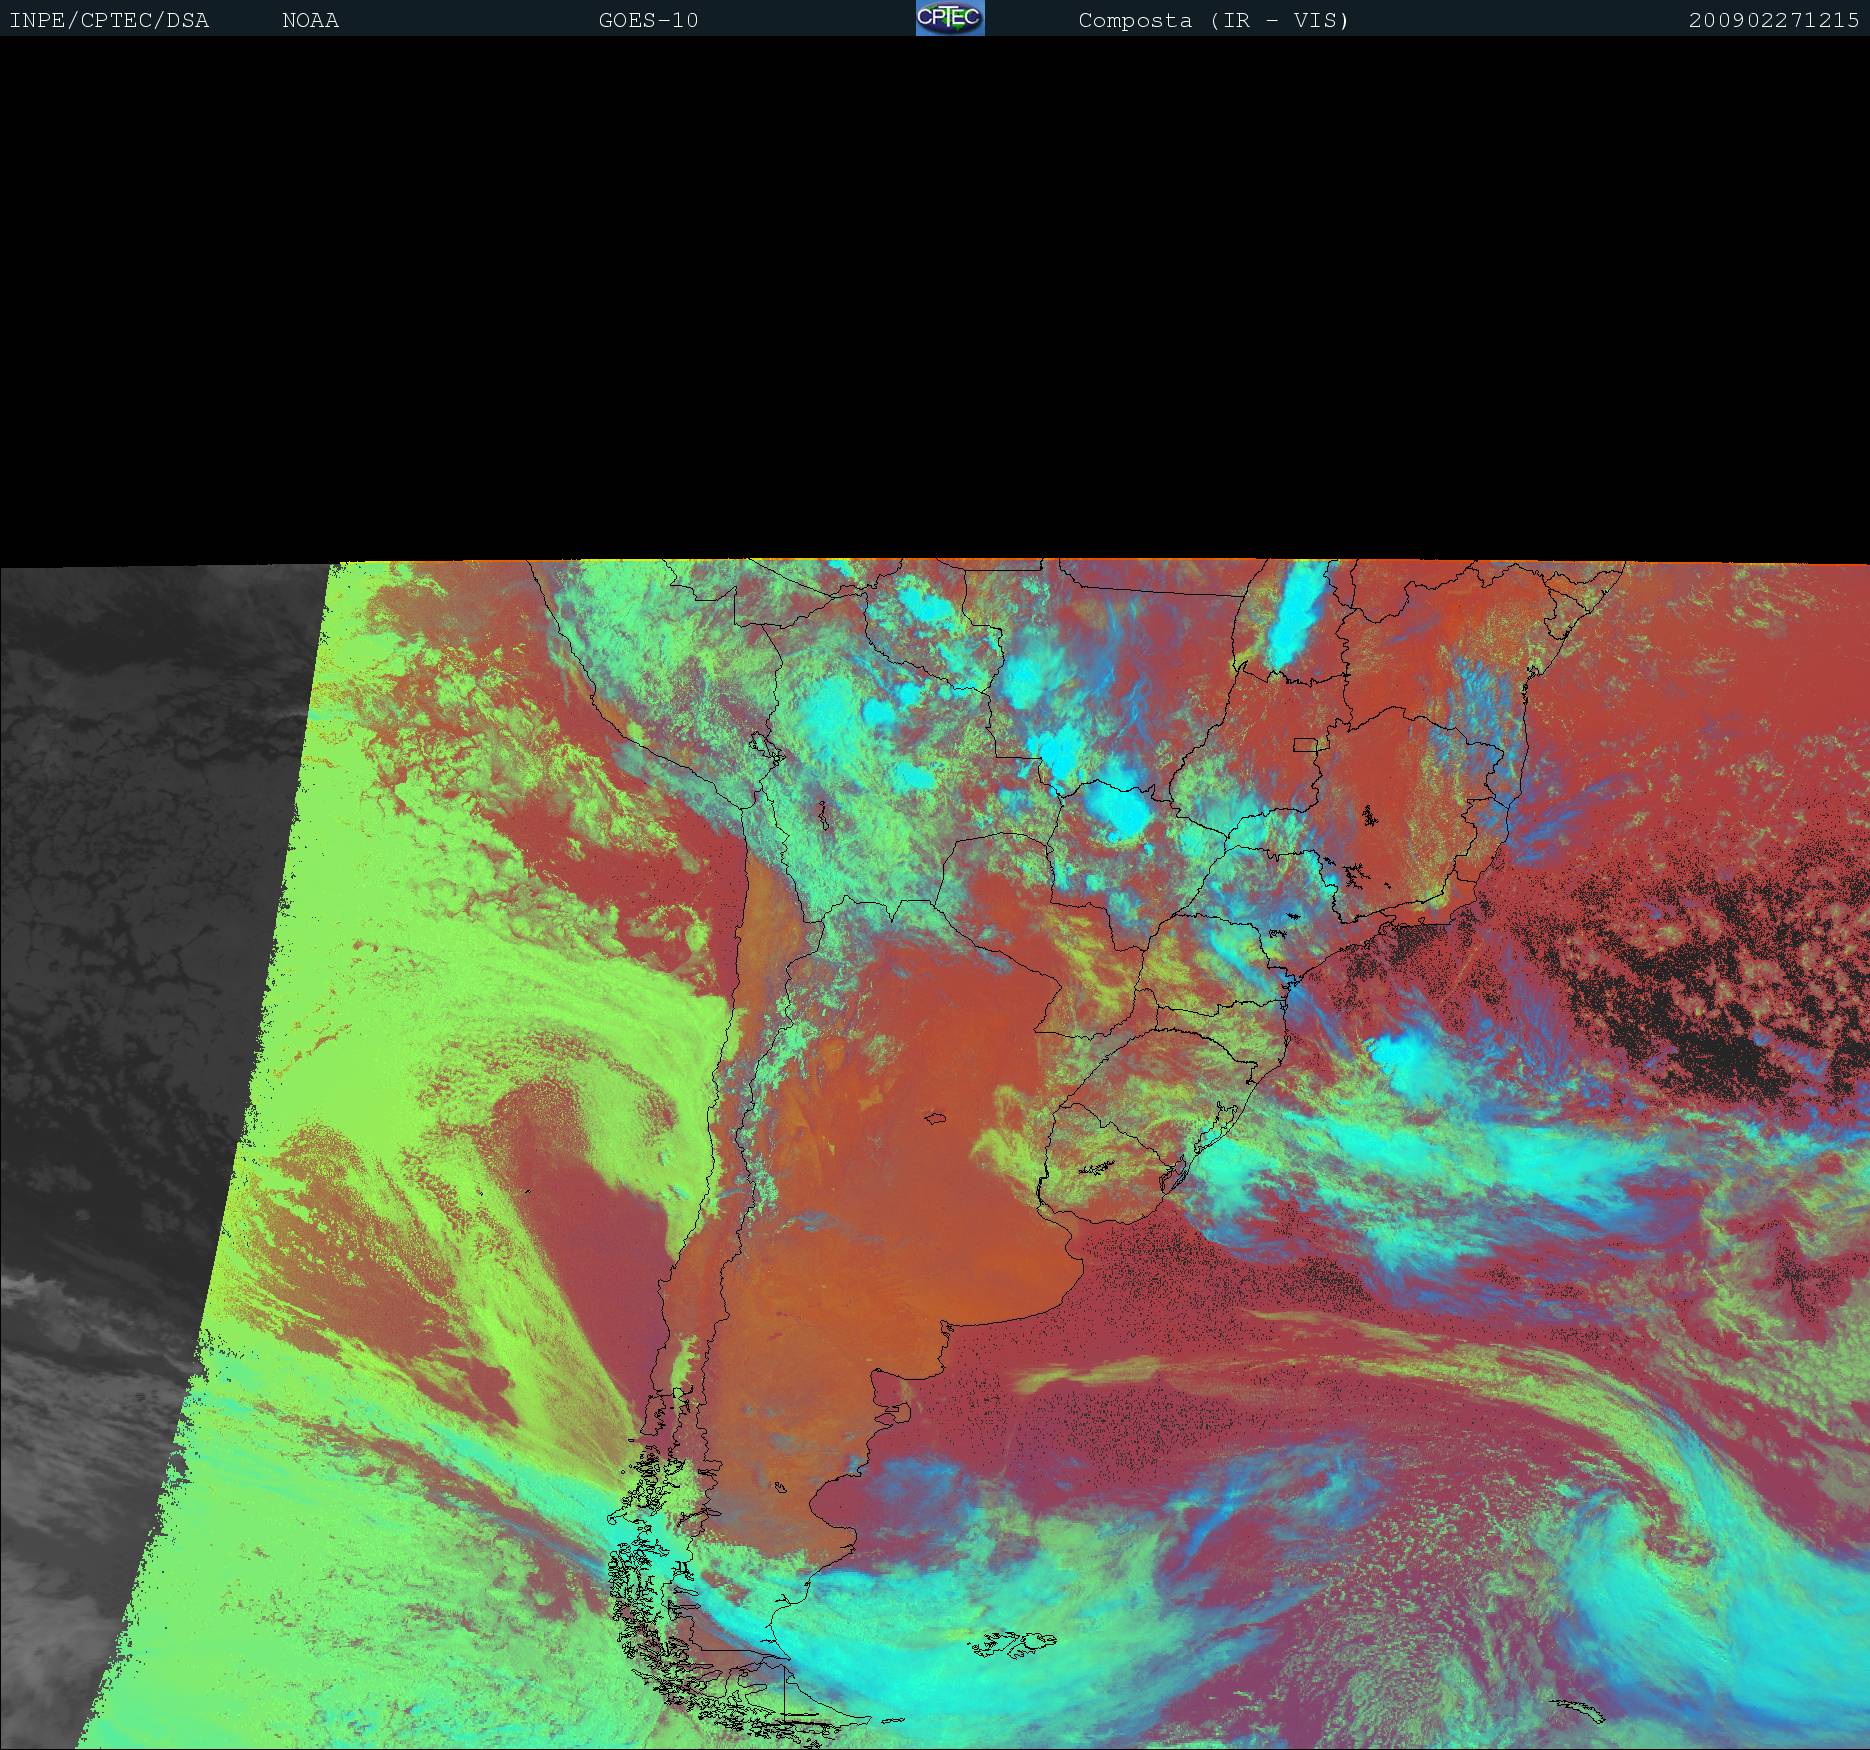The image size is (1870, 1750).
Task: Click the Composta (IR - VIS) label
Action: pos(1213,21)
